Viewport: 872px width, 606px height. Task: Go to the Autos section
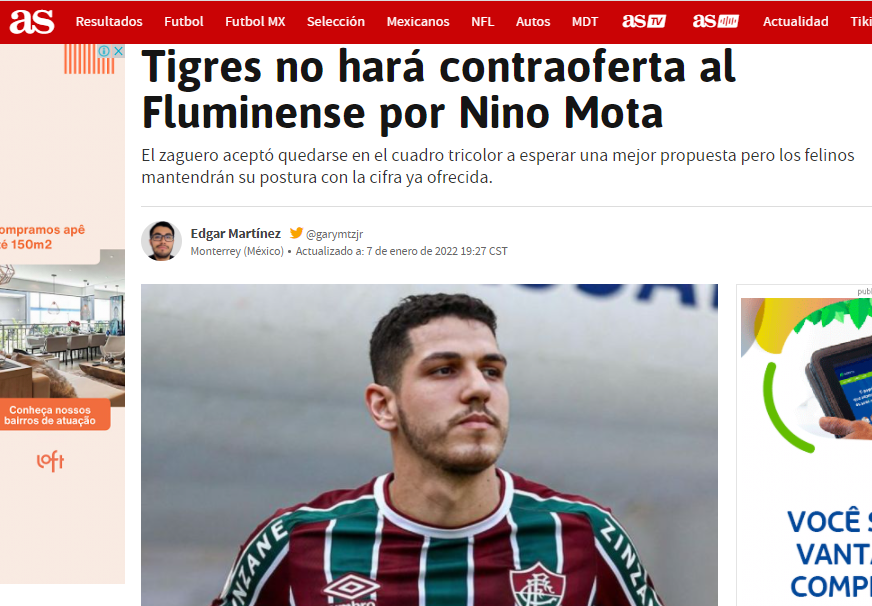click(533, 22)
